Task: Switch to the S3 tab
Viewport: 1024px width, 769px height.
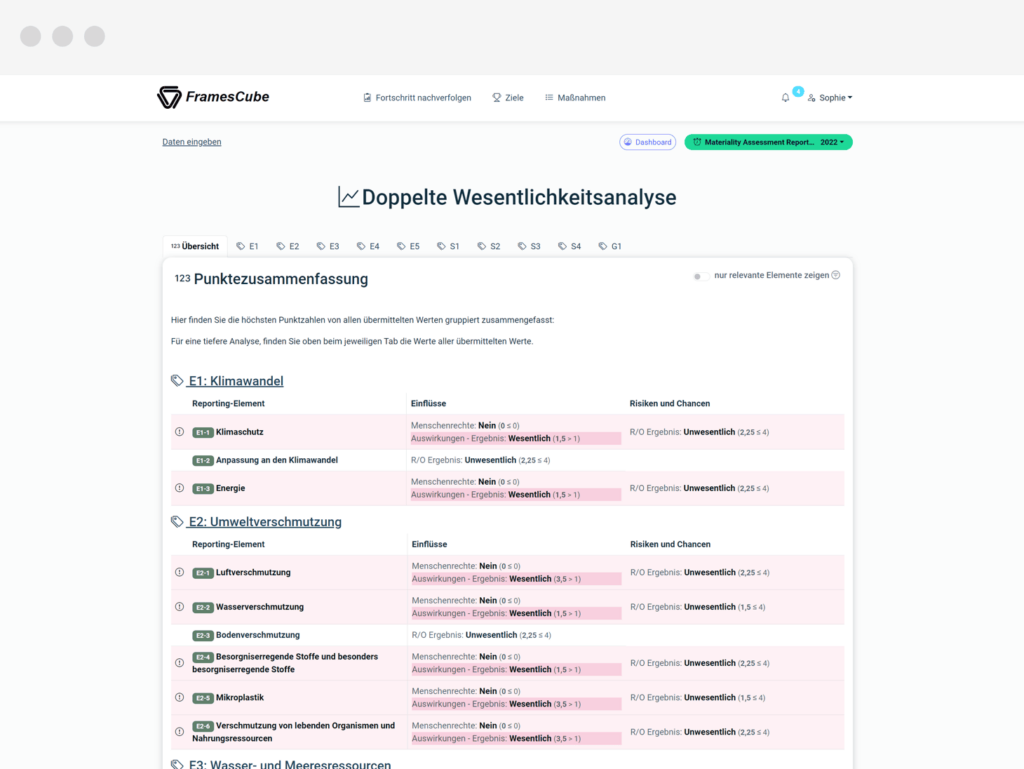Action: pos(529,246)
